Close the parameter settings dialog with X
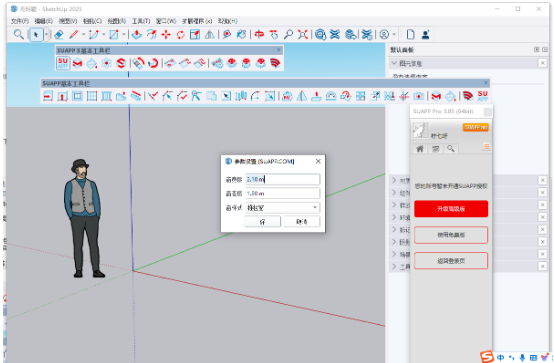 318,161
